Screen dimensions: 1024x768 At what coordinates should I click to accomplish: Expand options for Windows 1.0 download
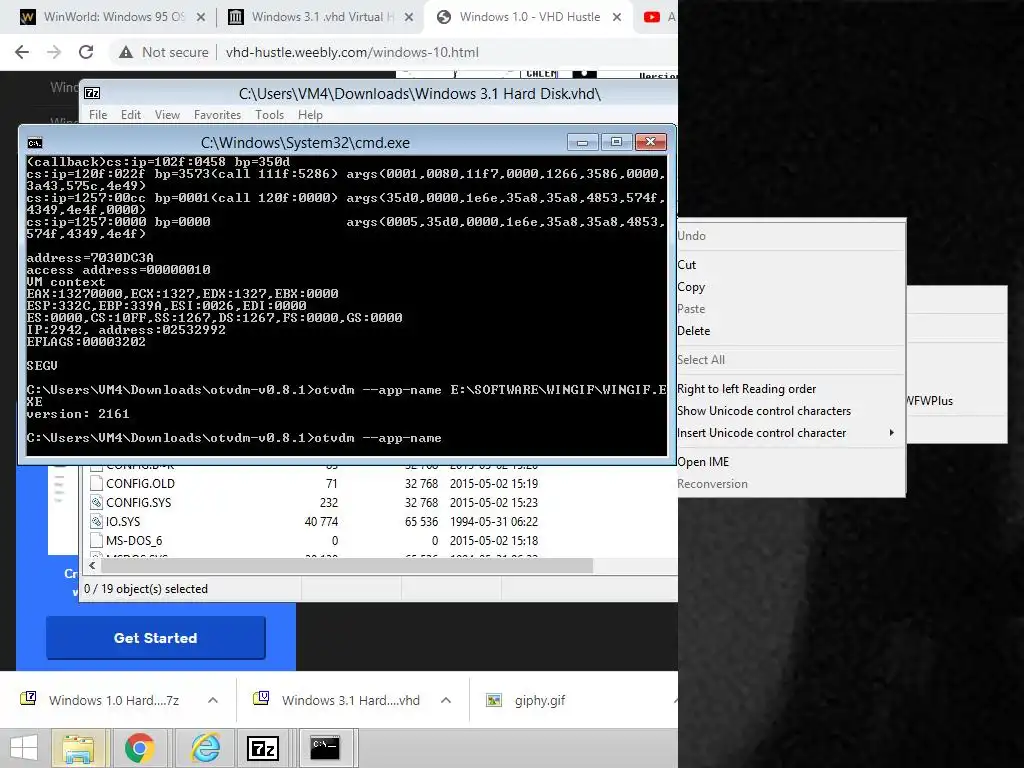click(213, 701)
